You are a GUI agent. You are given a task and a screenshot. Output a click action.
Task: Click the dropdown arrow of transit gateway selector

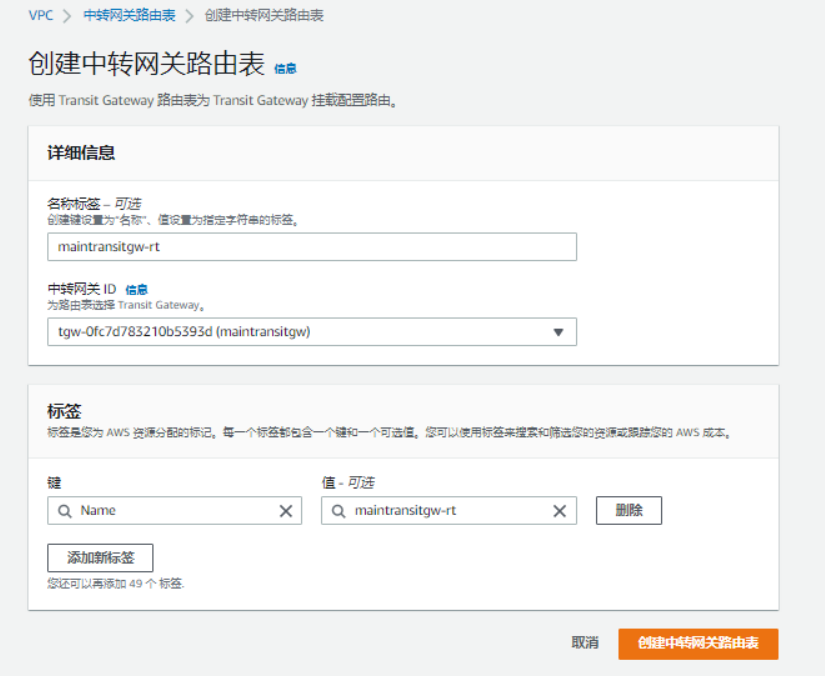pyautogui.click(x=558, y=332)
